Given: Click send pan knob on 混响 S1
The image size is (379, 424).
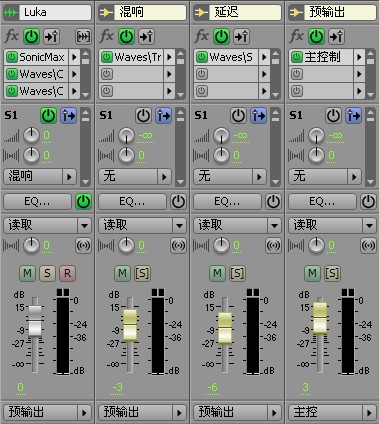Looking at the screenshot, I should 126,155.
